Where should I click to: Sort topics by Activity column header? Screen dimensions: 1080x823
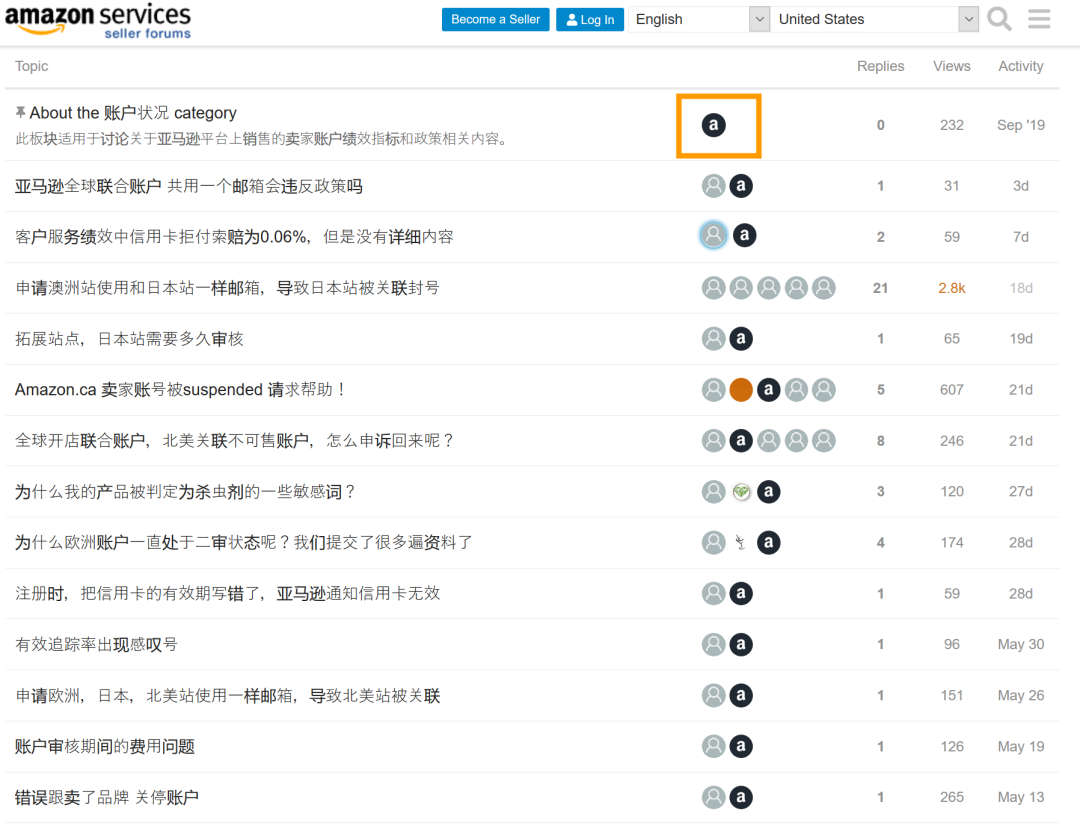(1020, 66)
